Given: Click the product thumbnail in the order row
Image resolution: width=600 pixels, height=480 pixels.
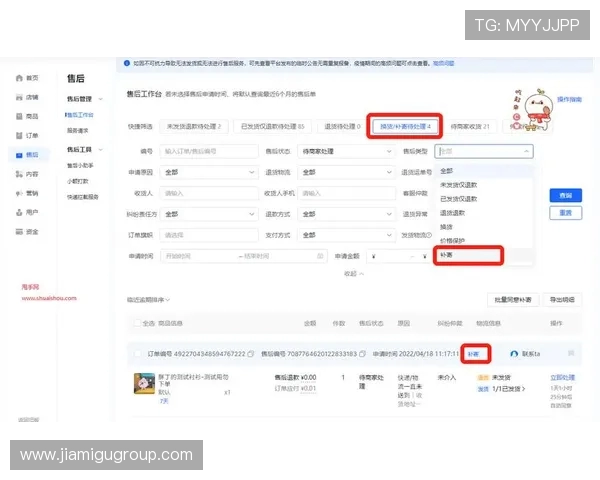Looking at the screenshot, I should [x=144, y=383].
